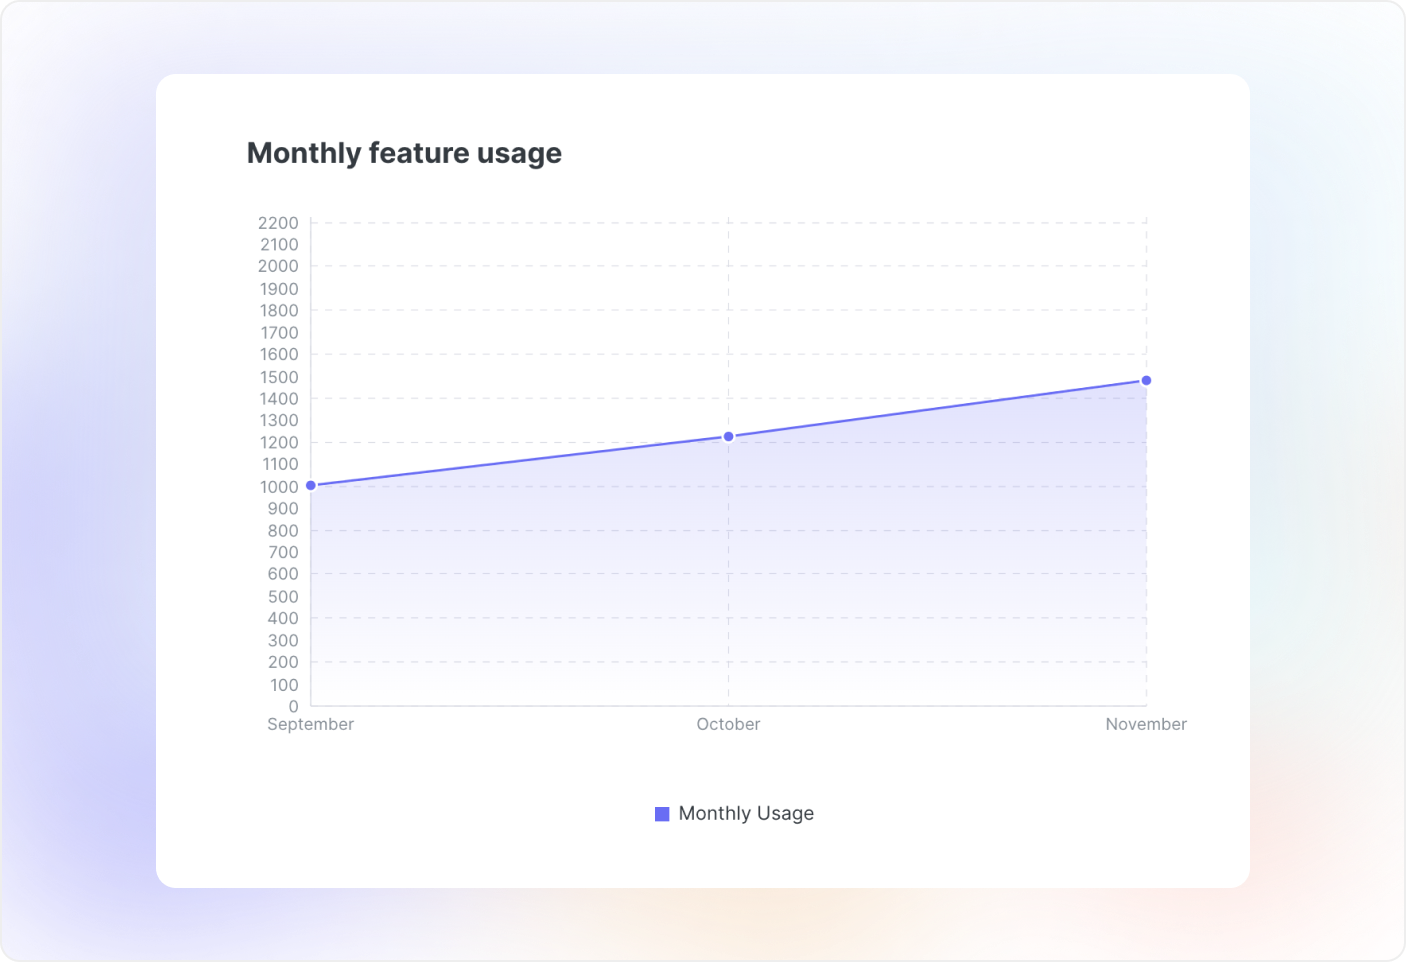Select the September x-axis label
This screenshot has width=1406, height=962.
click(310, 724)
